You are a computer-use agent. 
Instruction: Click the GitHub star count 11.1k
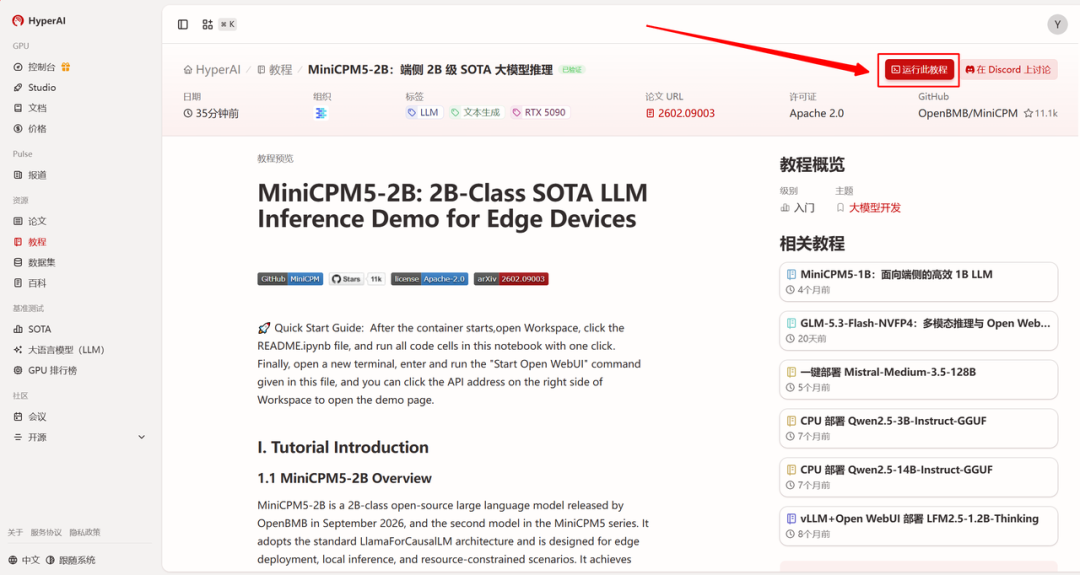pos(1041,113)
